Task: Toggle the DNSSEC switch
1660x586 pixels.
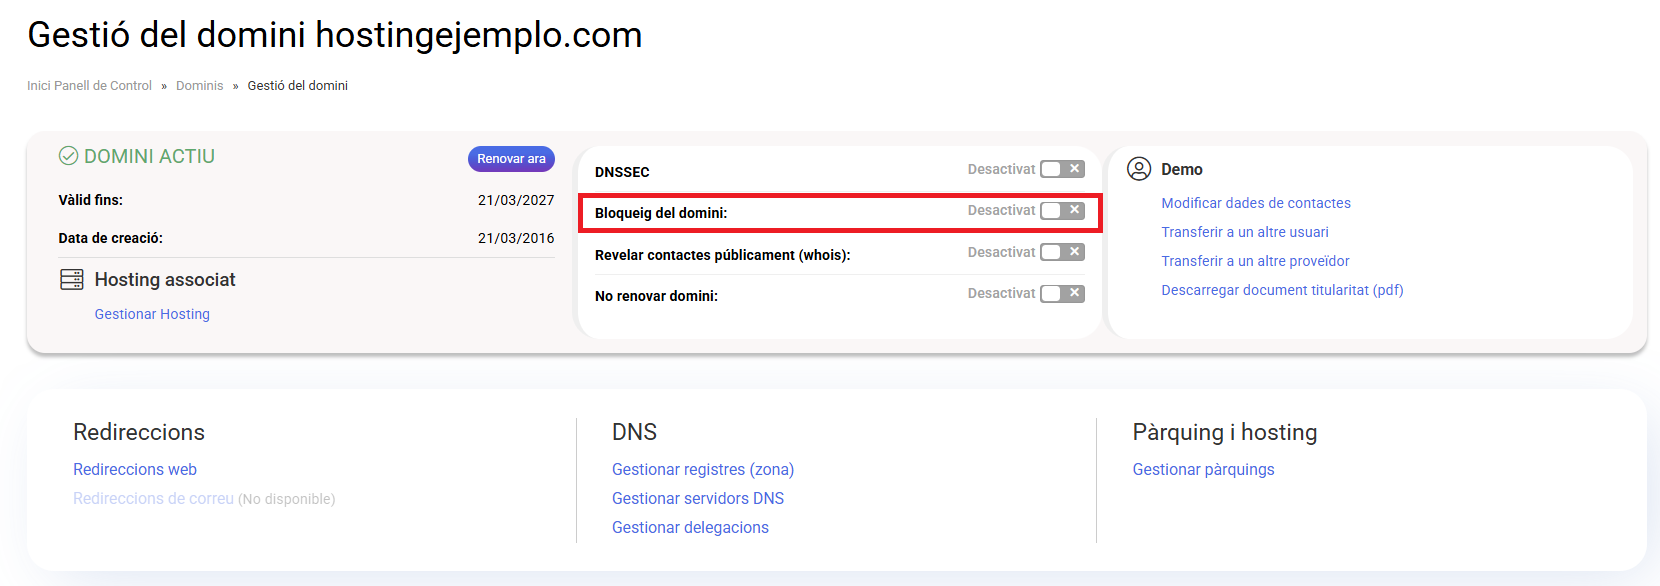Action: point(1061,169)
